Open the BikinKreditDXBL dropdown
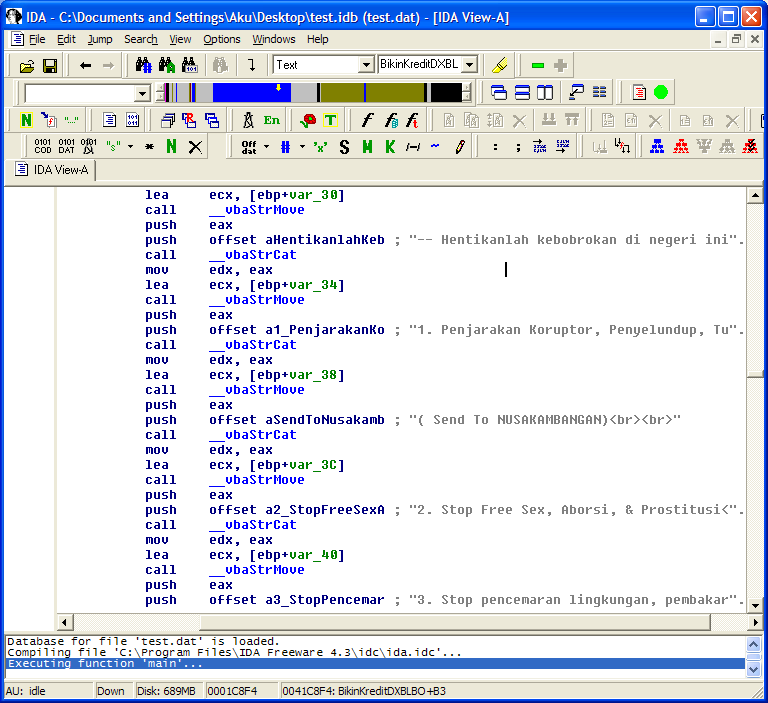The width and height of the screenshot is (768, 703). coord(470,65)
